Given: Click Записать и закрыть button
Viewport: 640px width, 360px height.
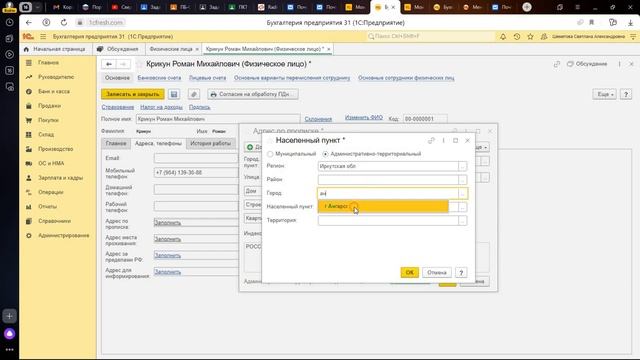Looking at the screenshot, I should 133,94.
